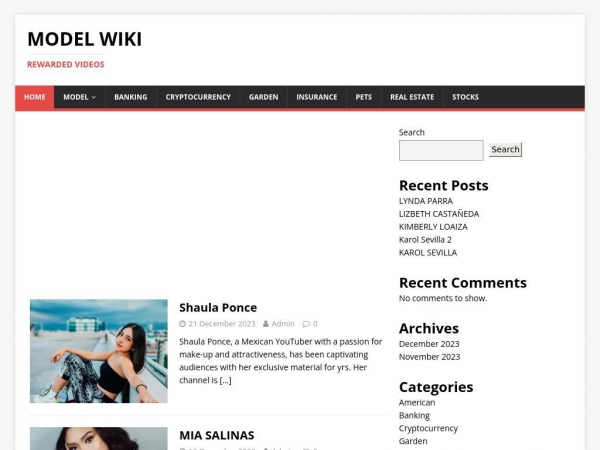Open recent post KIMBERLY LOAIZA
Image resolution: width=600 pixels, height=450 pixels.
[433, 227]
